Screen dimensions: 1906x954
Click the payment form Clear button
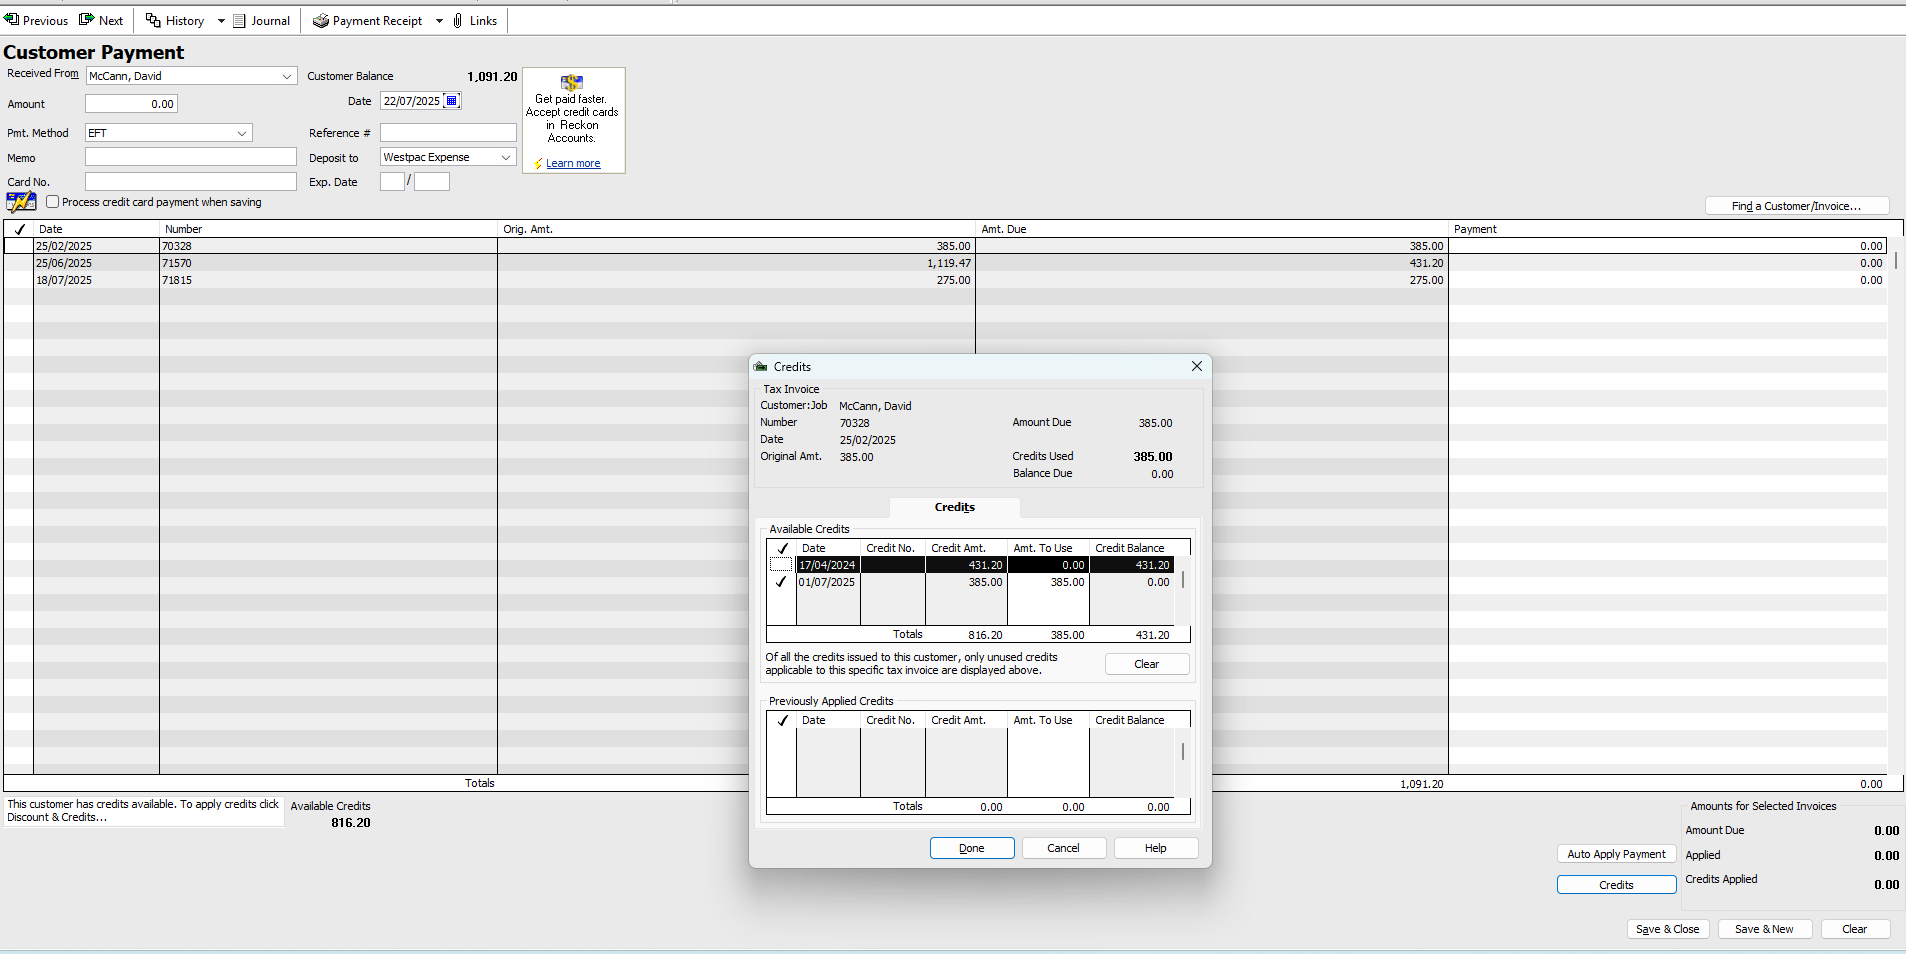coord(1855,929)
